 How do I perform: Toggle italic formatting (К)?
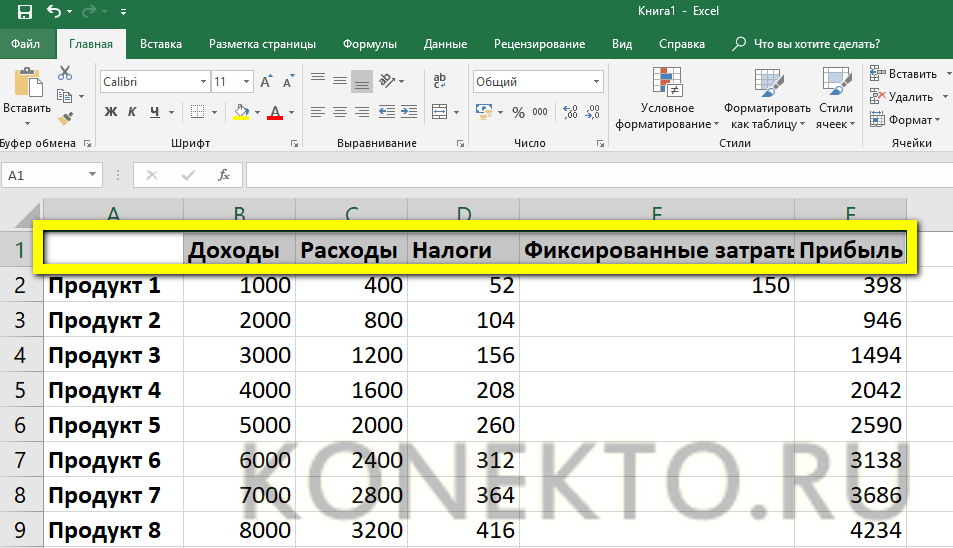(x=133, y=112)
